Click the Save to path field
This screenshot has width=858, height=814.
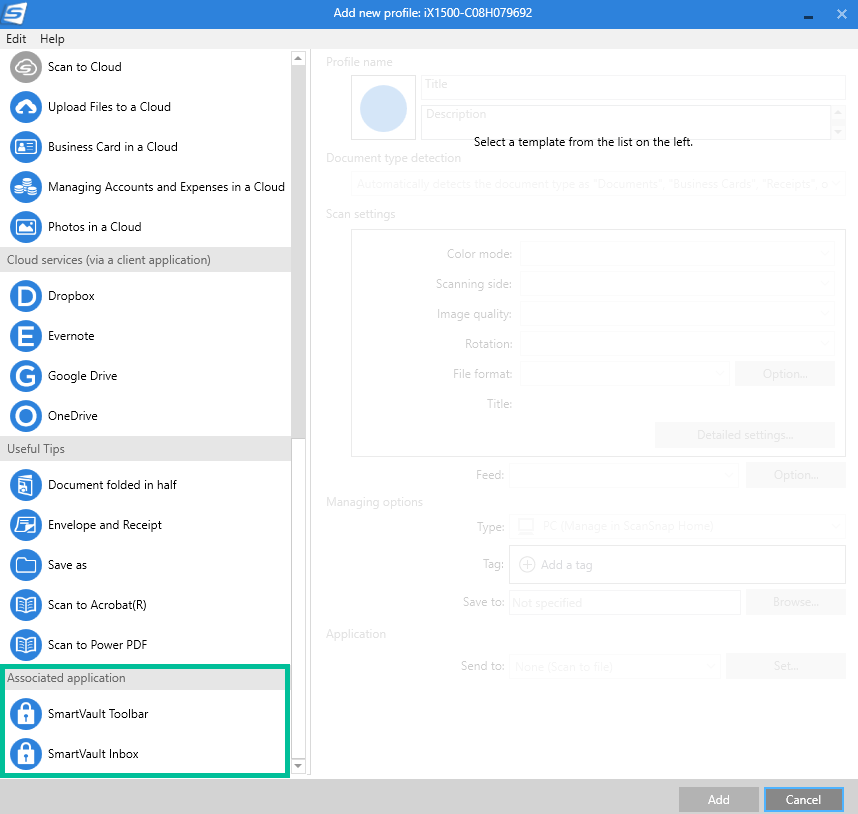[x=625, y=602]
